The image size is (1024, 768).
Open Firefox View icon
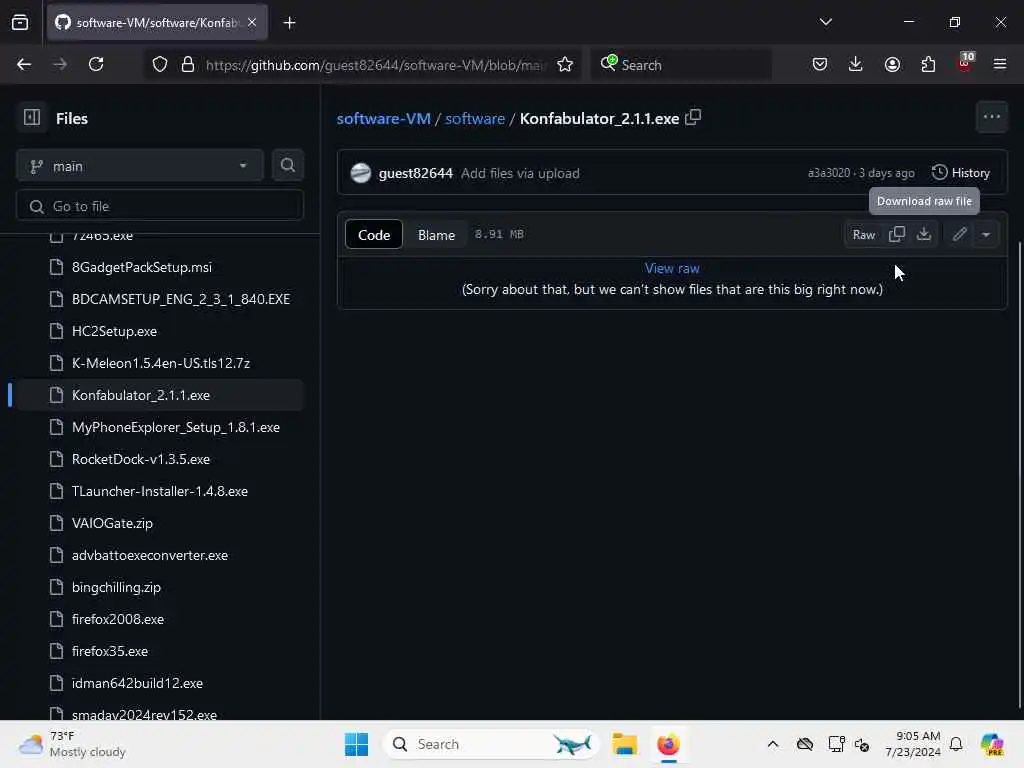pos(20,23)
